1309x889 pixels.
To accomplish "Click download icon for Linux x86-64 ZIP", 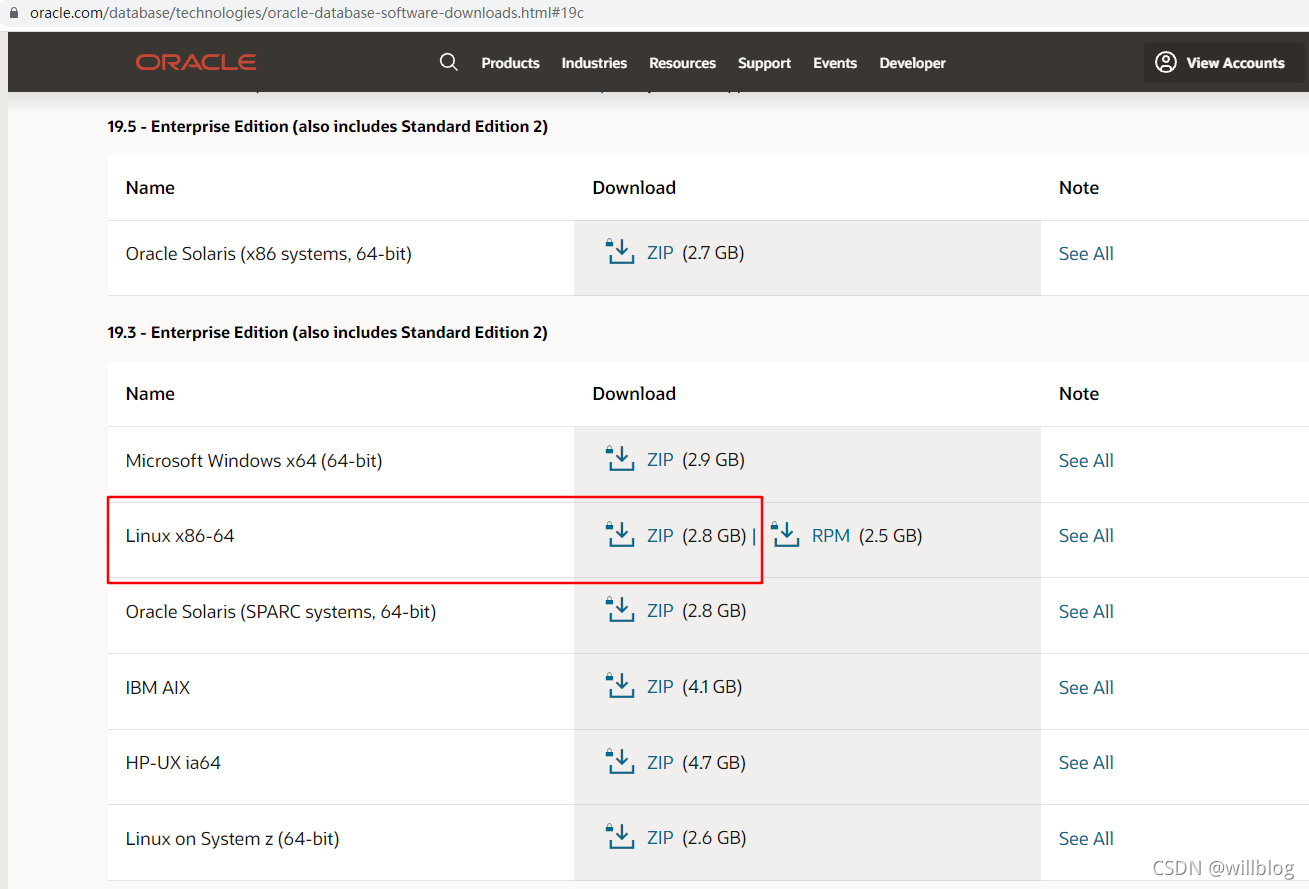I will coord(621,535).
